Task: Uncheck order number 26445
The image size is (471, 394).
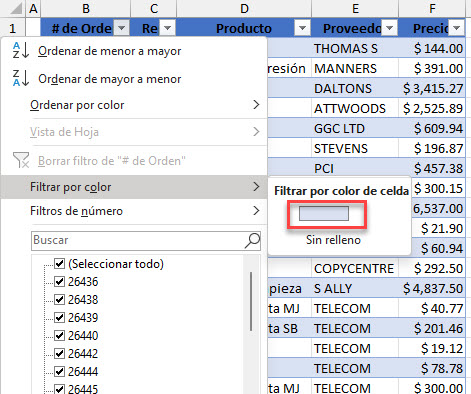Action: click(x=59, y=389)
